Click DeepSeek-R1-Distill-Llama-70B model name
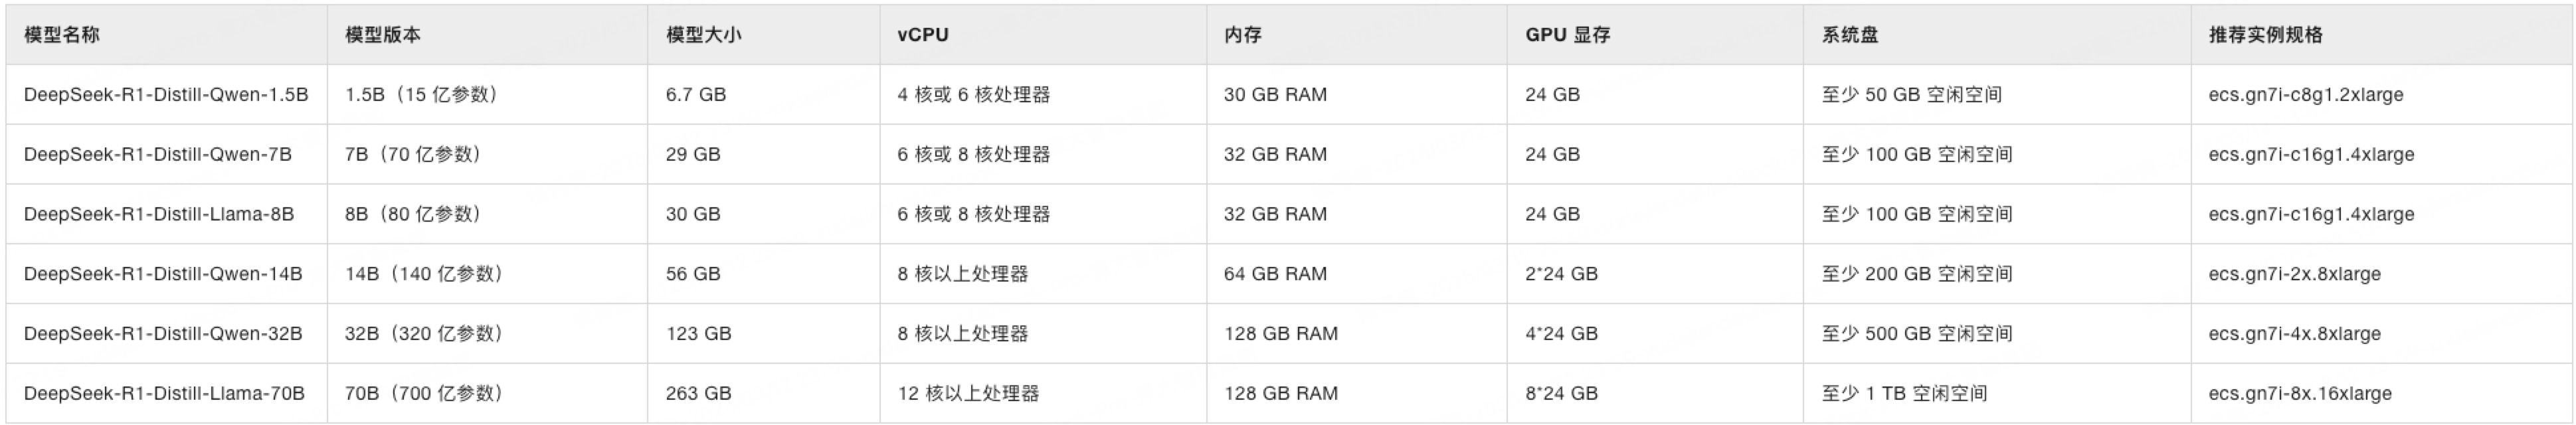The image size is (2576, 425). pos(164,394)
